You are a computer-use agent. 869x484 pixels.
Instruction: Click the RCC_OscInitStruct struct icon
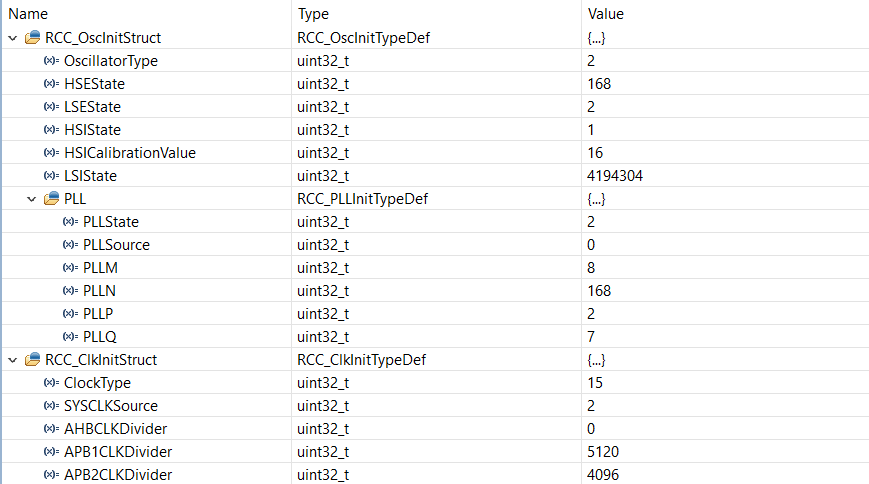pos(32,38)
